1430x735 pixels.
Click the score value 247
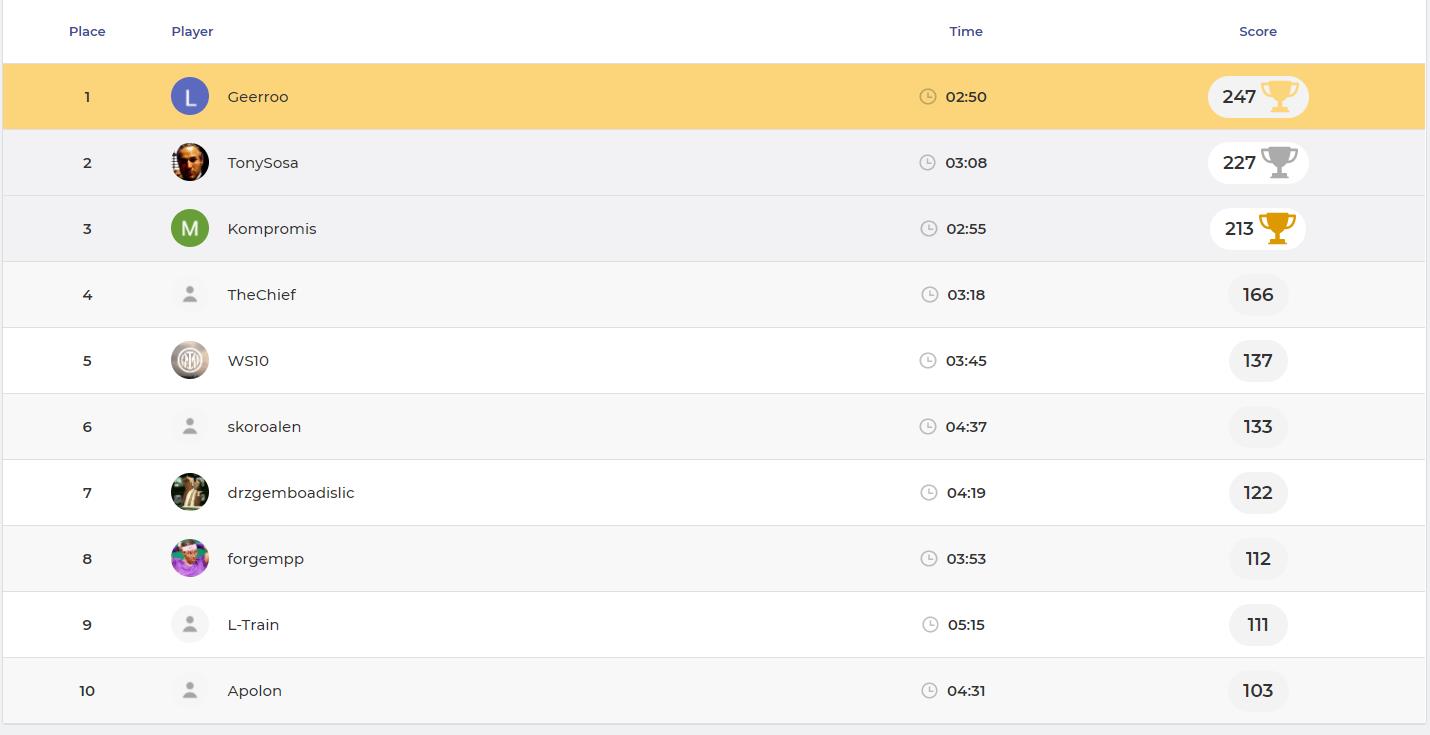pos(1239,97)
